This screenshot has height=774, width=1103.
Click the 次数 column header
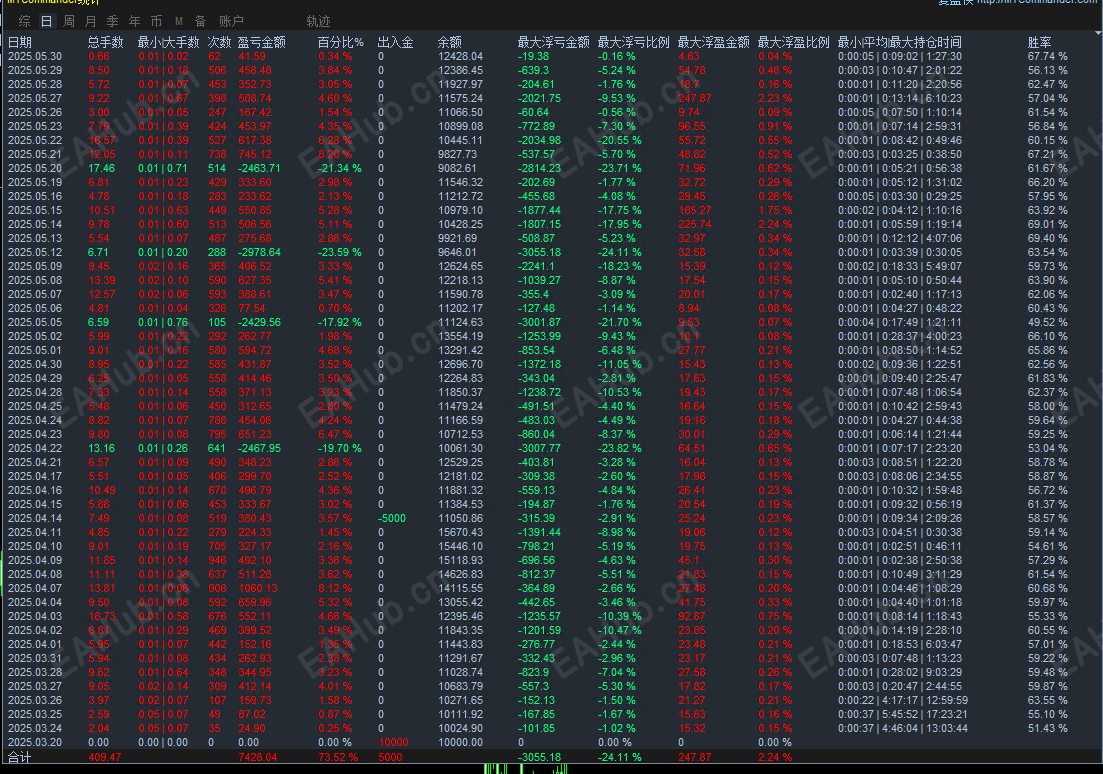point(219,42)
